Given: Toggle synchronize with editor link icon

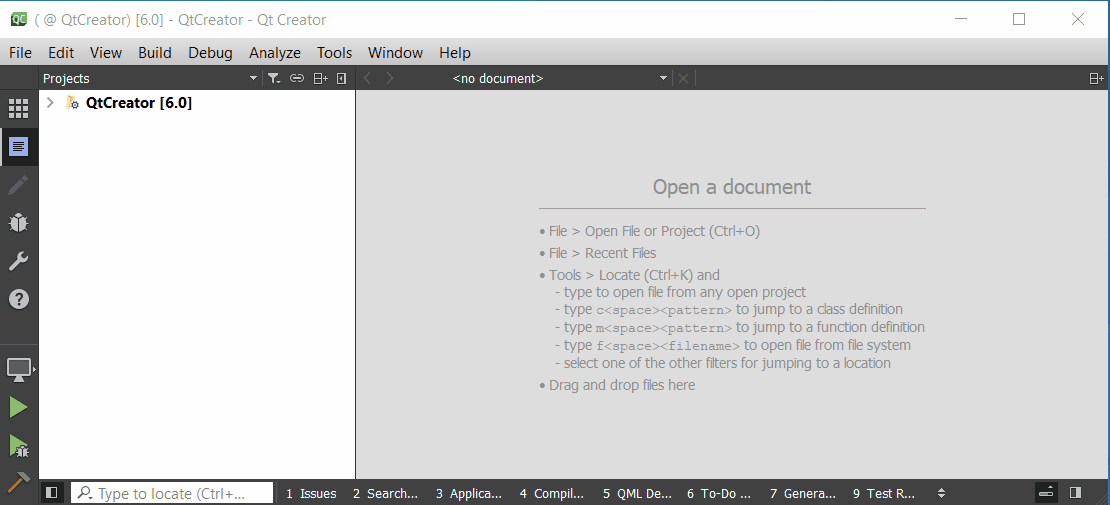Looking at the screenshot, I should coord(297,78).
